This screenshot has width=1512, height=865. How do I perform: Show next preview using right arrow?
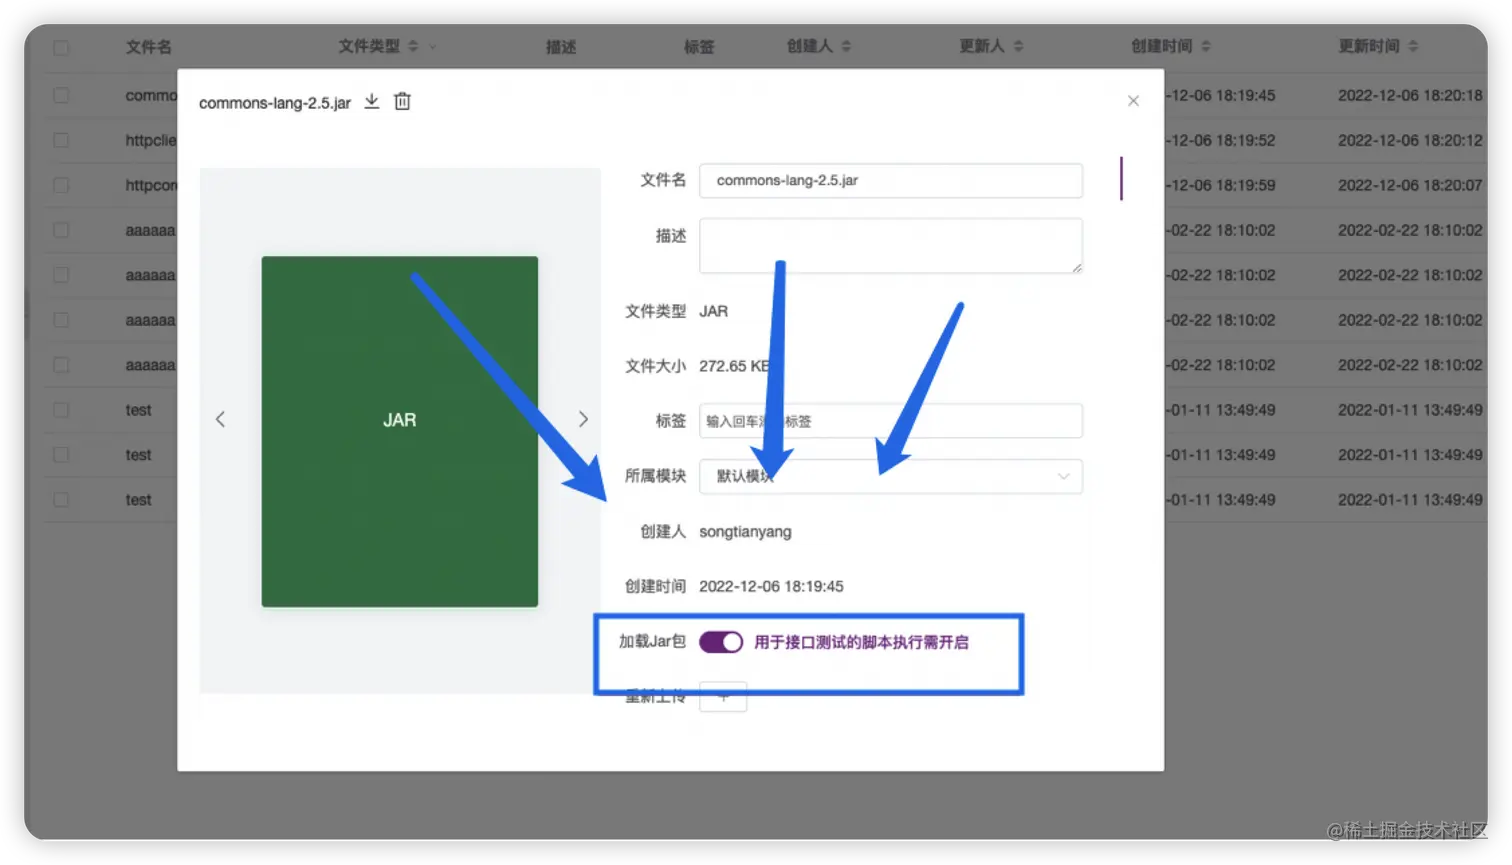583,419
